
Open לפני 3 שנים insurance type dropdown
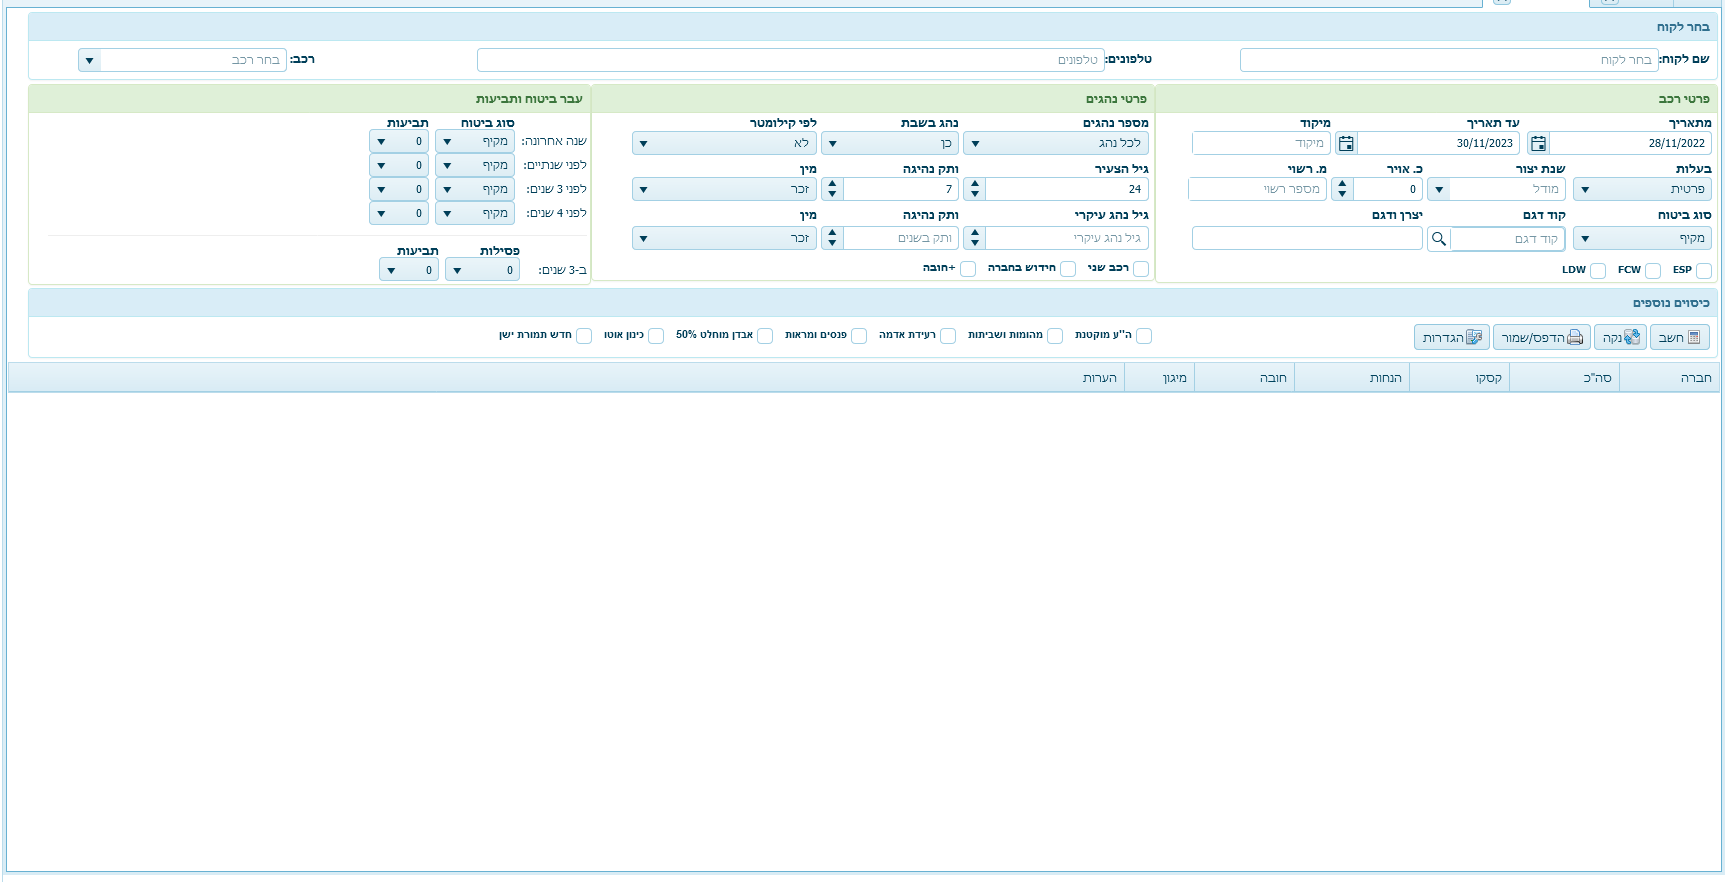pyautogui.click(x=475, y=189)
